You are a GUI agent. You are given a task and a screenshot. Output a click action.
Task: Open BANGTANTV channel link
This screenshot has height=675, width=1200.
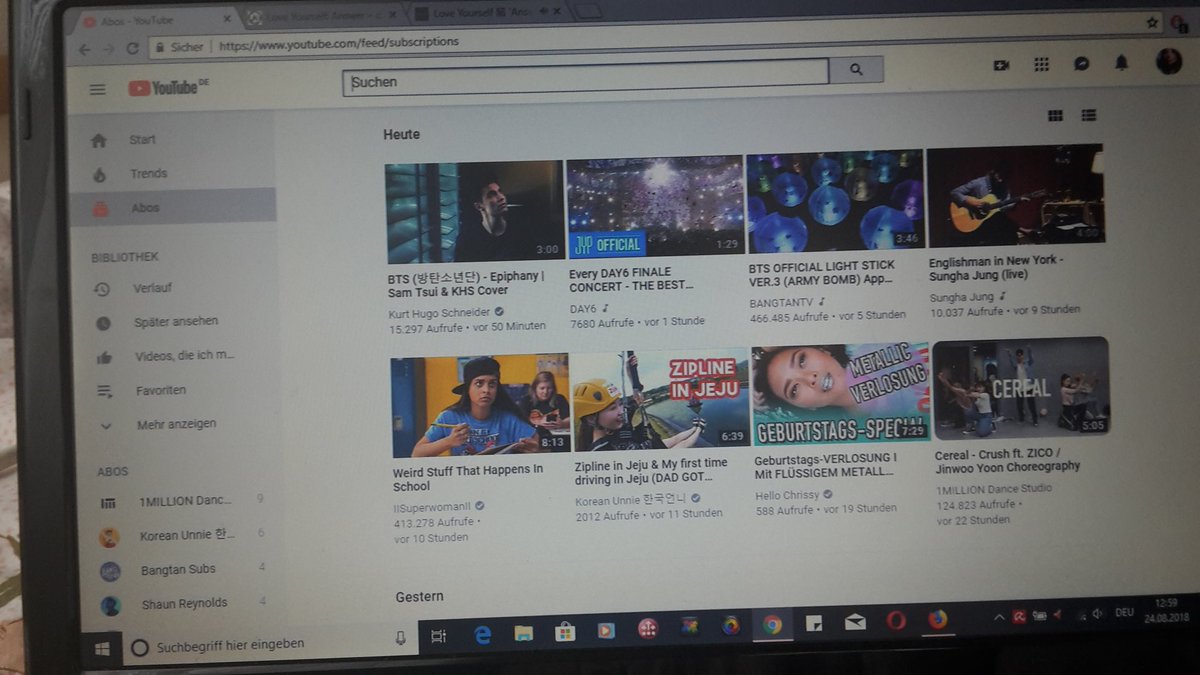coord(782,301)
